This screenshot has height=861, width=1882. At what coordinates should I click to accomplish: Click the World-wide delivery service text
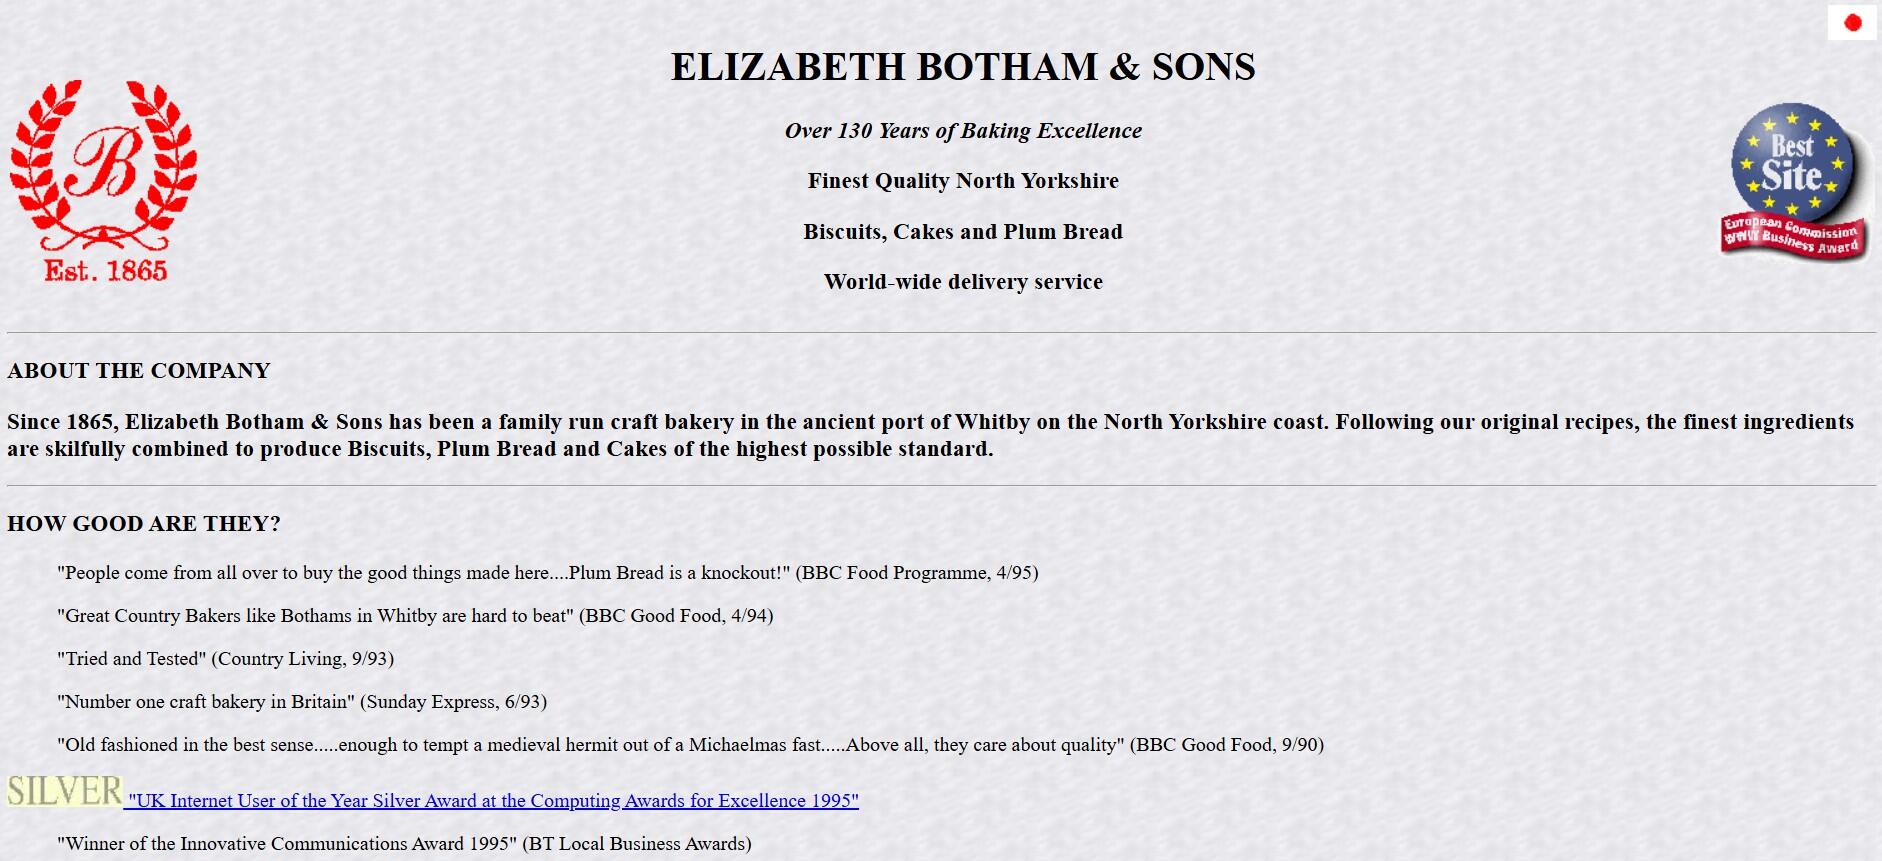(x=963, y=282)
